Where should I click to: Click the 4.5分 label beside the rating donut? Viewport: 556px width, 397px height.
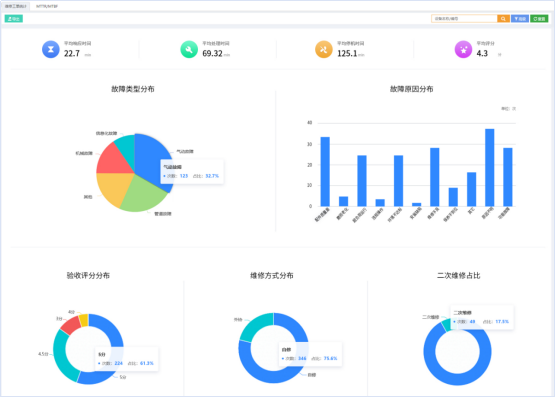coord(43,354)
